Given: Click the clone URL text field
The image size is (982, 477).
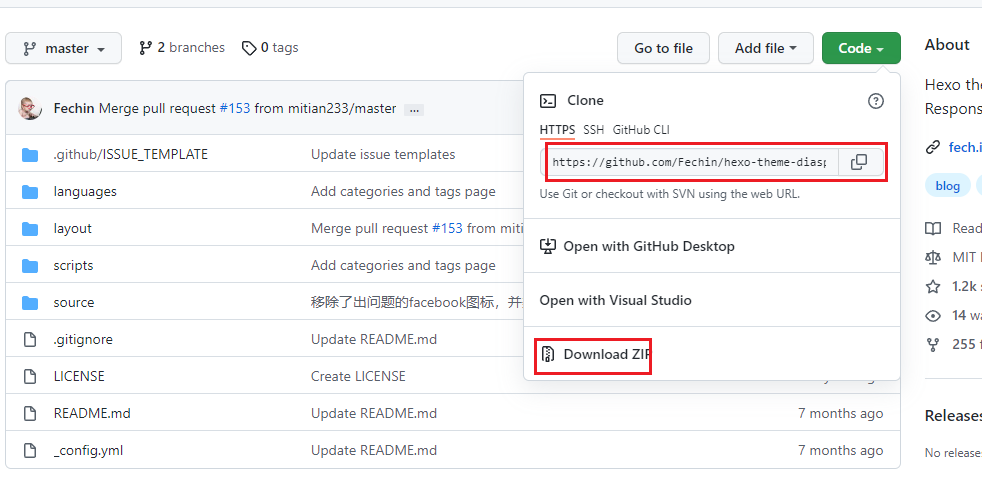Looking at the screenshot, I should tap(690, 162).
